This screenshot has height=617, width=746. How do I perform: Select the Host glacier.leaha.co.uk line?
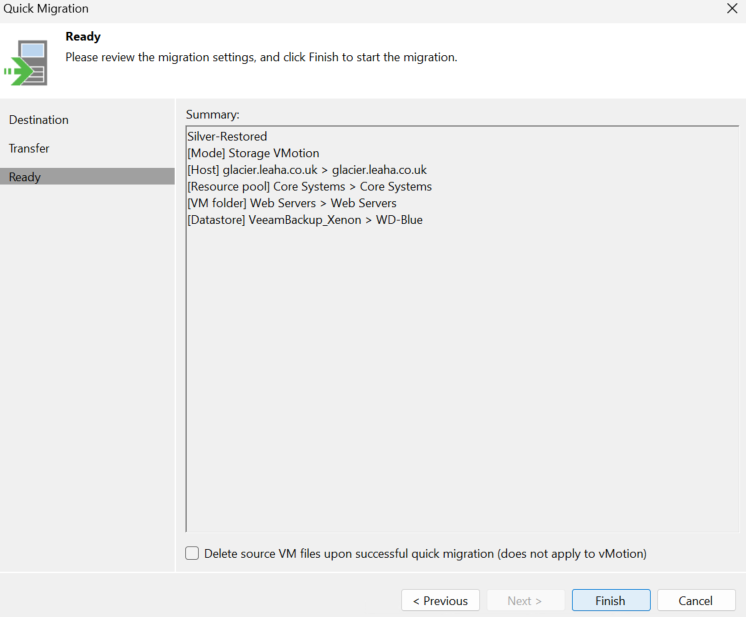click(307, 170)
